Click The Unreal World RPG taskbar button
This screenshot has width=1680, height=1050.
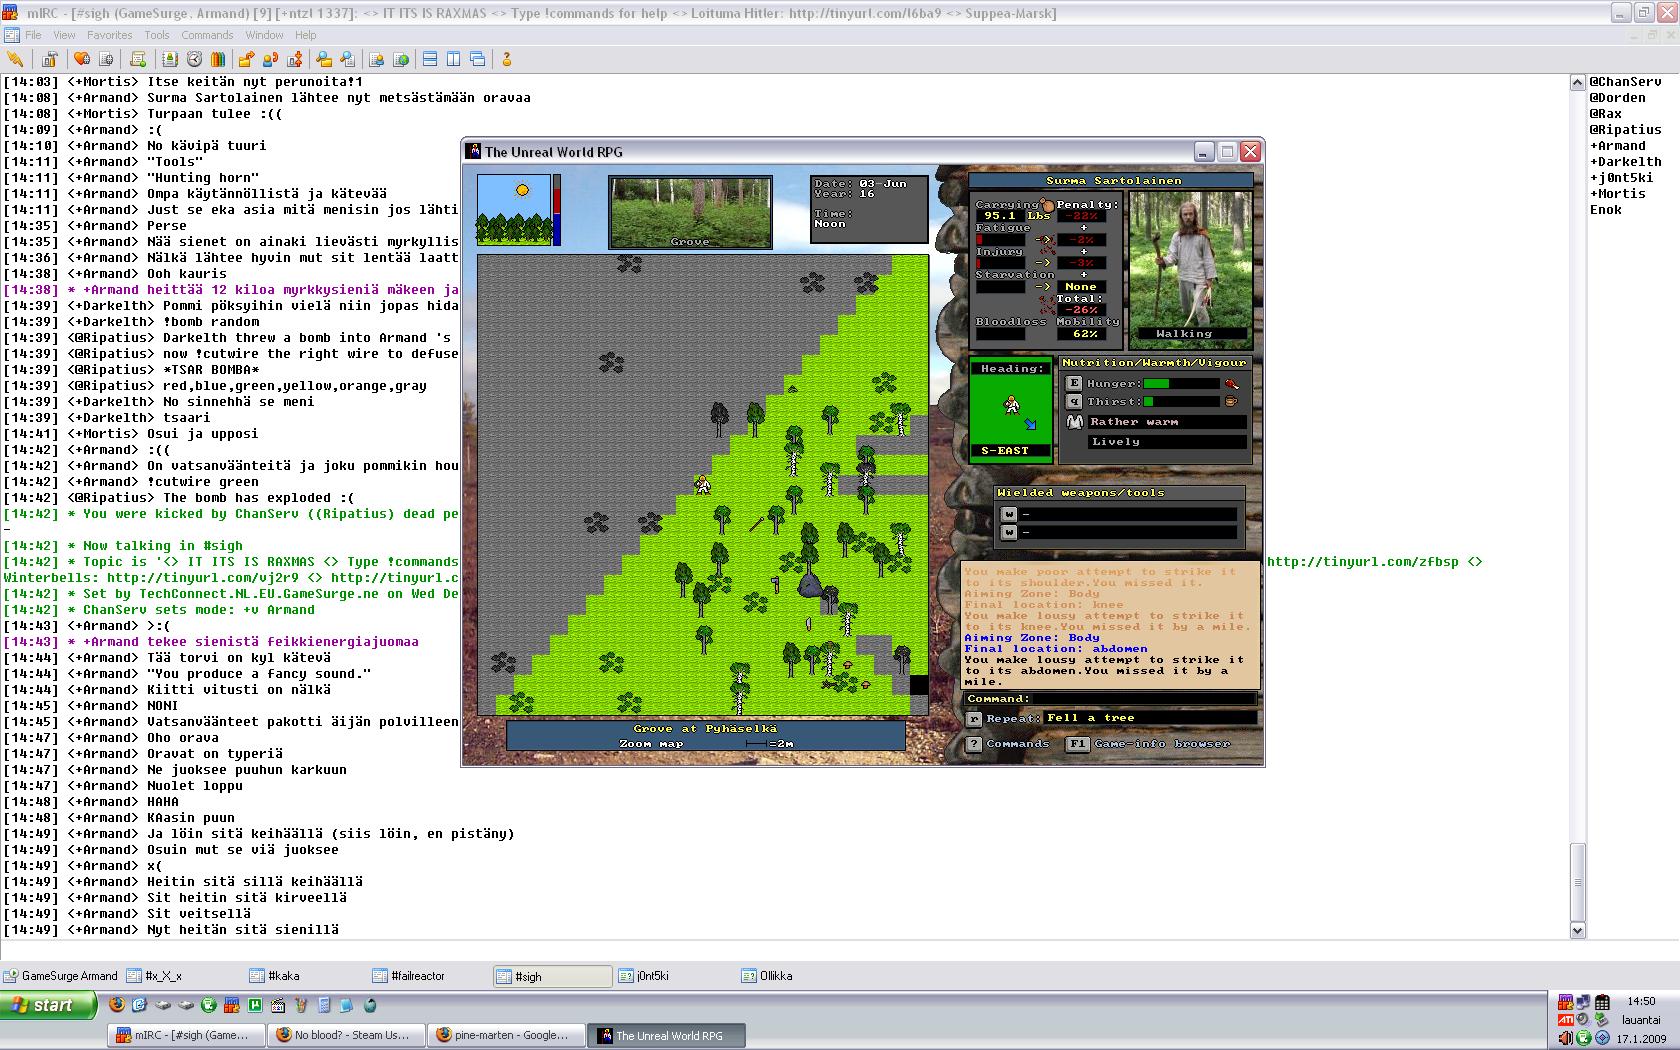pyautogui.click(x=666, y=1035)
